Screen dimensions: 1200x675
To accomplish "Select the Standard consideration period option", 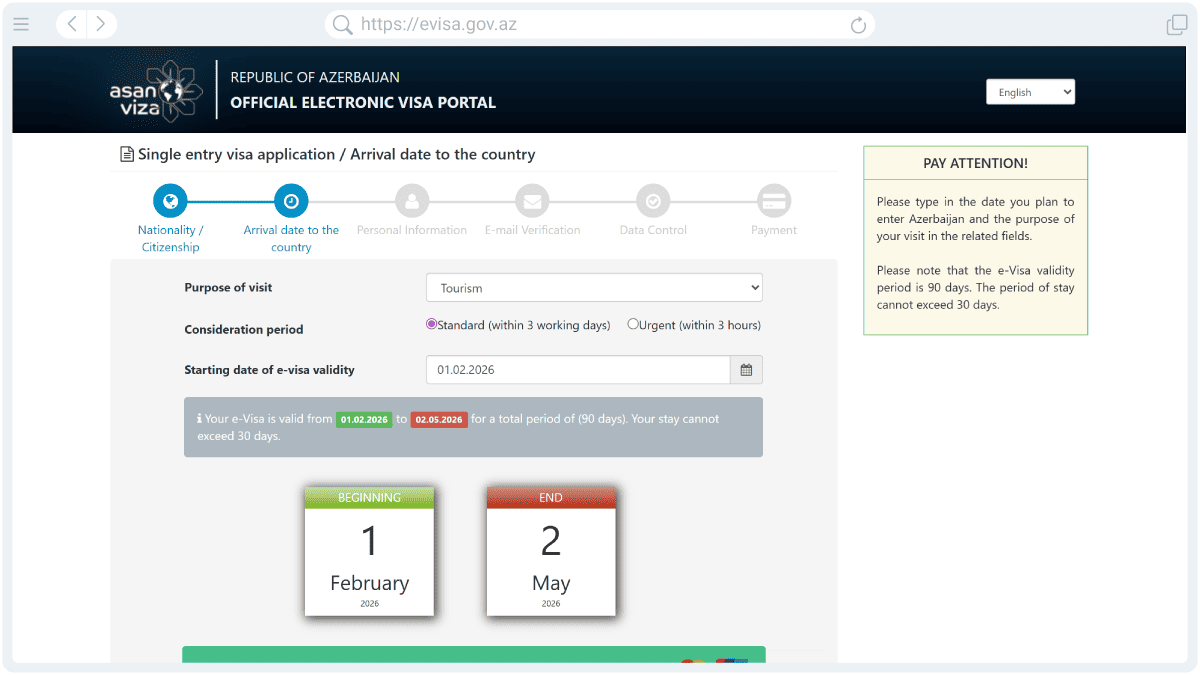I will click(432, 324).
